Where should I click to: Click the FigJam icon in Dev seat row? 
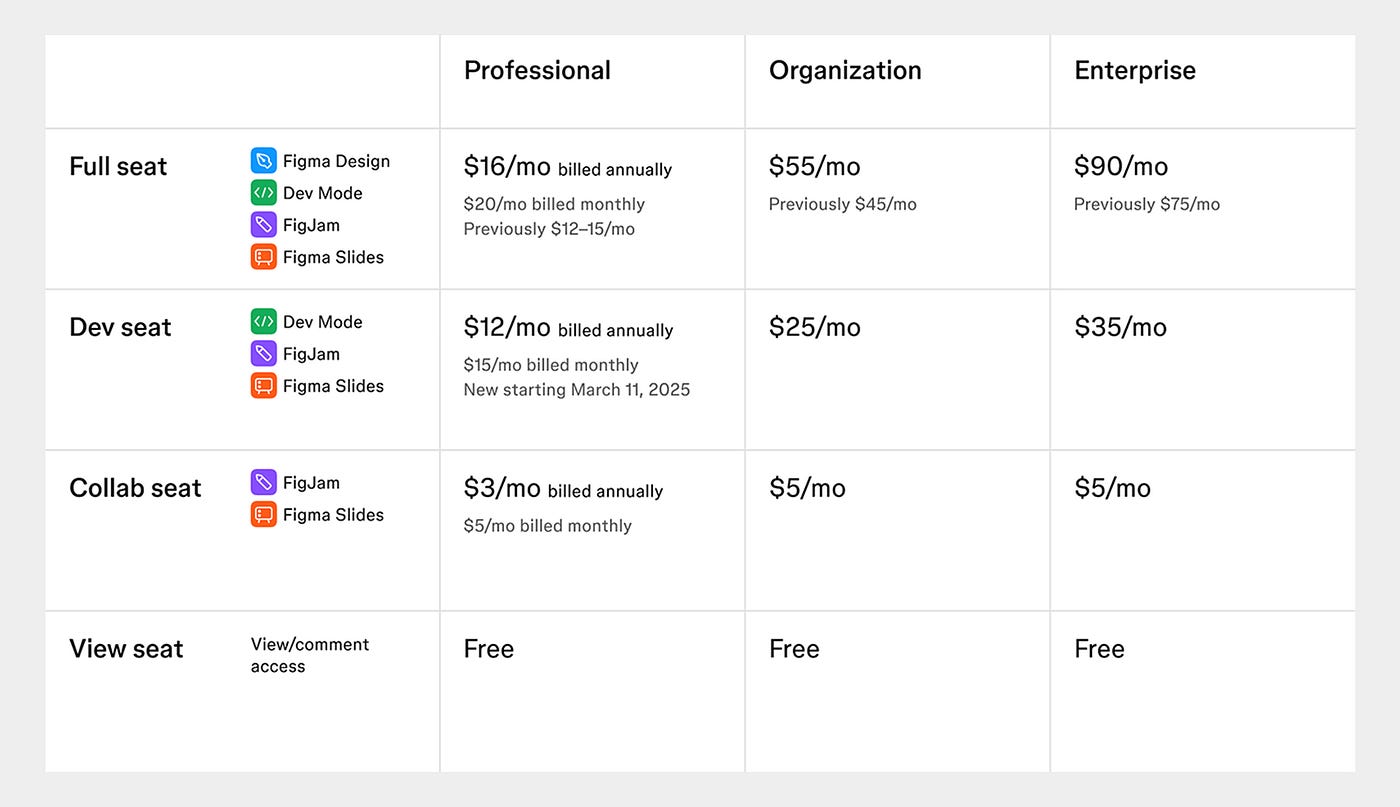point(263,354)
